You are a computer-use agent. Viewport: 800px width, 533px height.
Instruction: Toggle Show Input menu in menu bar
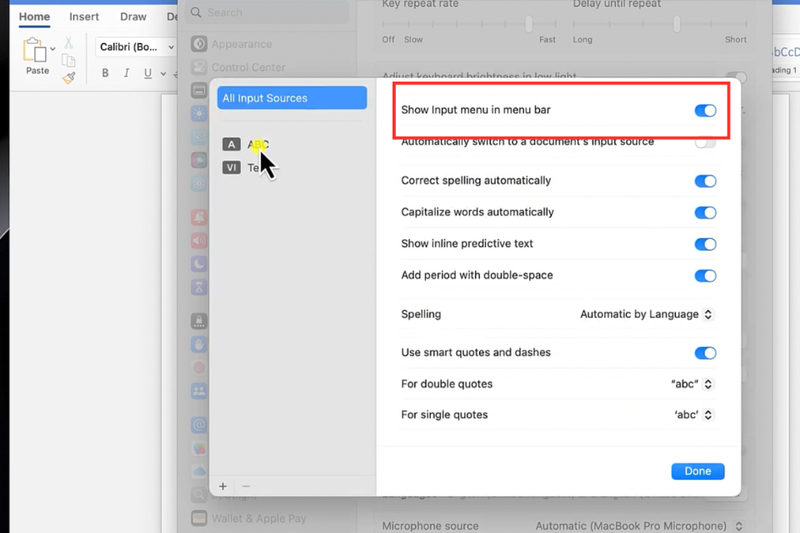pyautogui.click(x=705, y=110)
